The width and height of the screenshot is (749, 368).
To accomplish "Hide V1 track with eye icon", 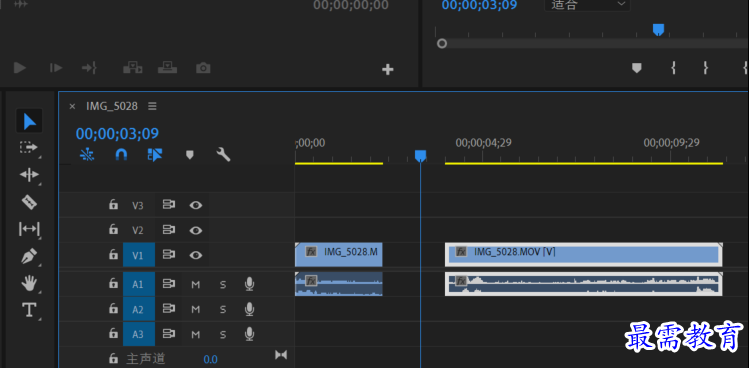I will [195, 255].
